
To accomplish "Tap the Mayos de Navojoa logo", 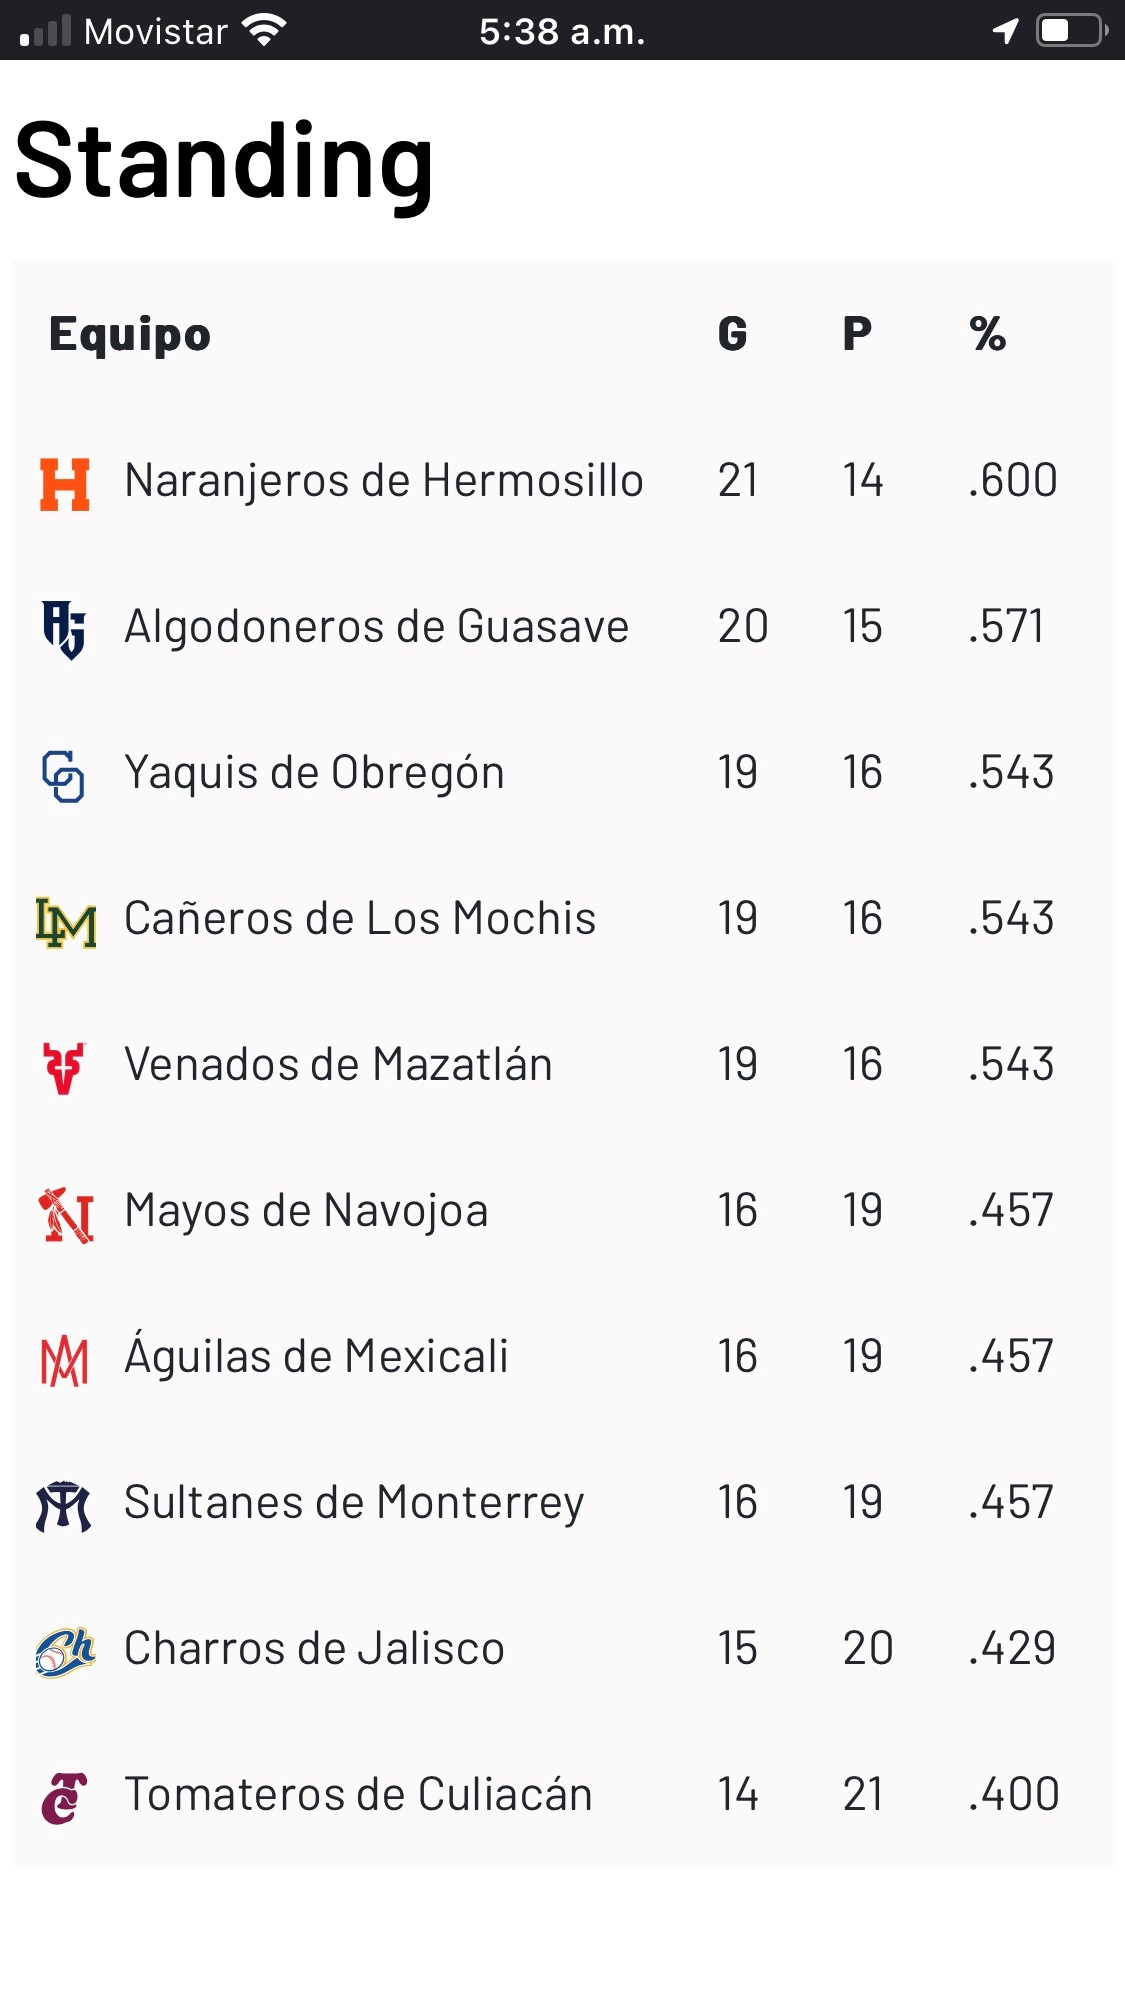I will click(66, 1214).
